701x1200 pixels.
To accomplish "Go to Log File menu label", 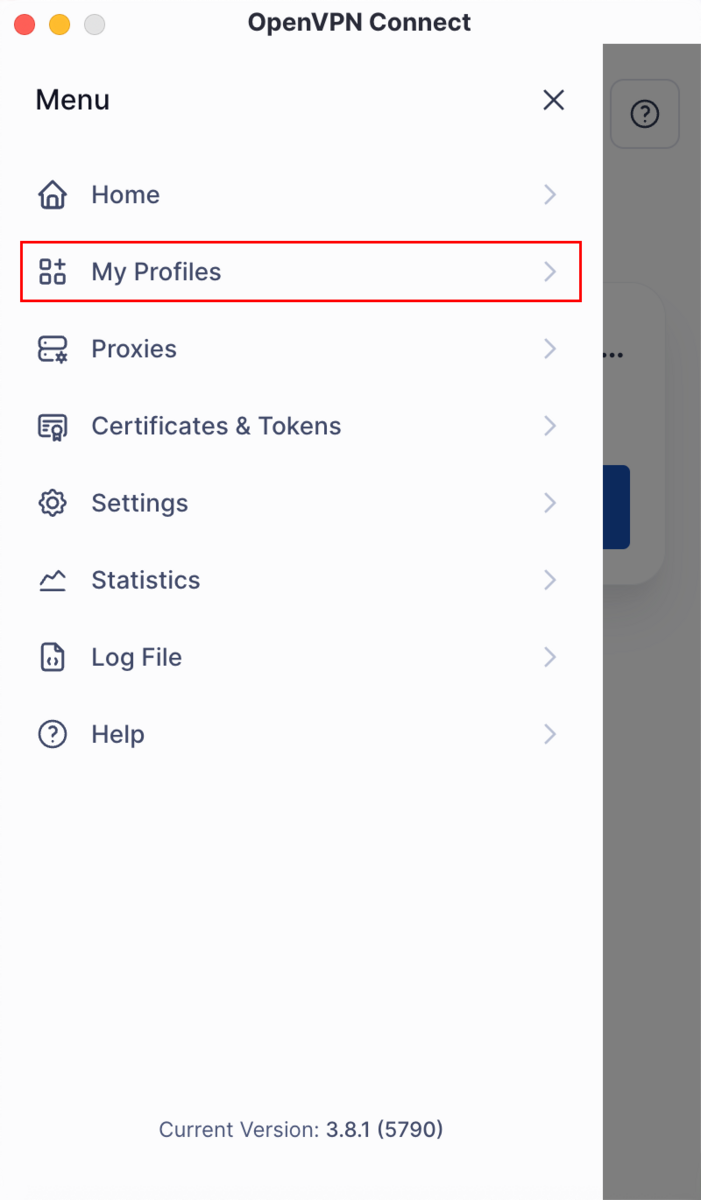I will (136, 657).
